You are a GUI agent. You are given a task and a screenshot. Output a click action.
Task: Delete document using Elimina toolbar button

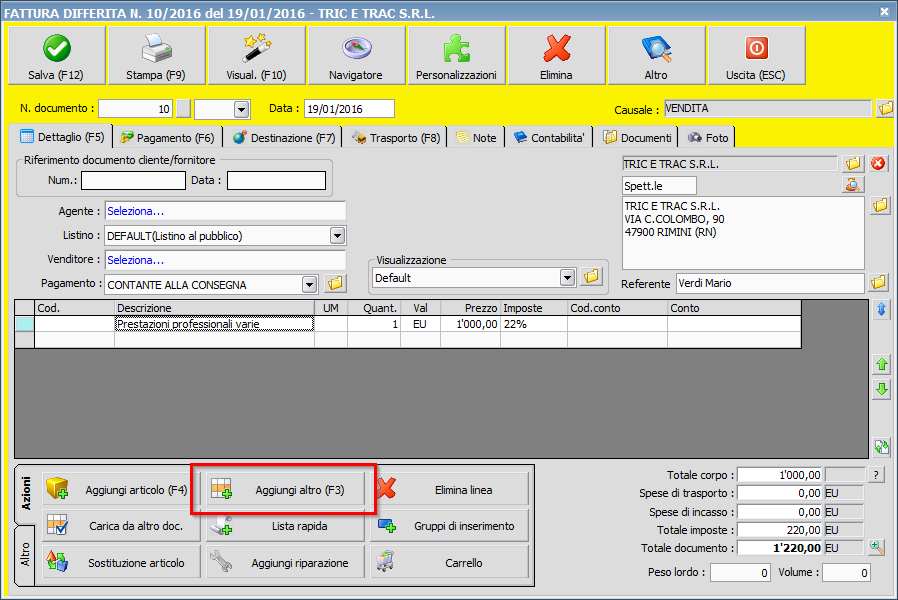click(556, 56)
